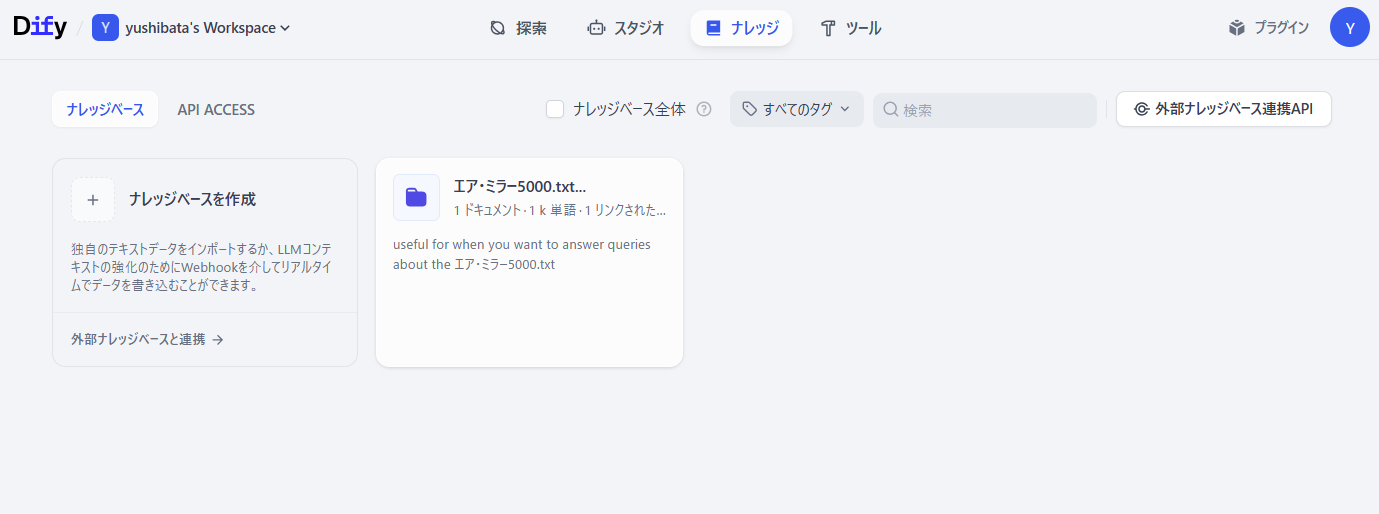Click the chevron next to yushibata's Workspace
The height and width of the screenshot is (514, 1379).
(286, 28)
